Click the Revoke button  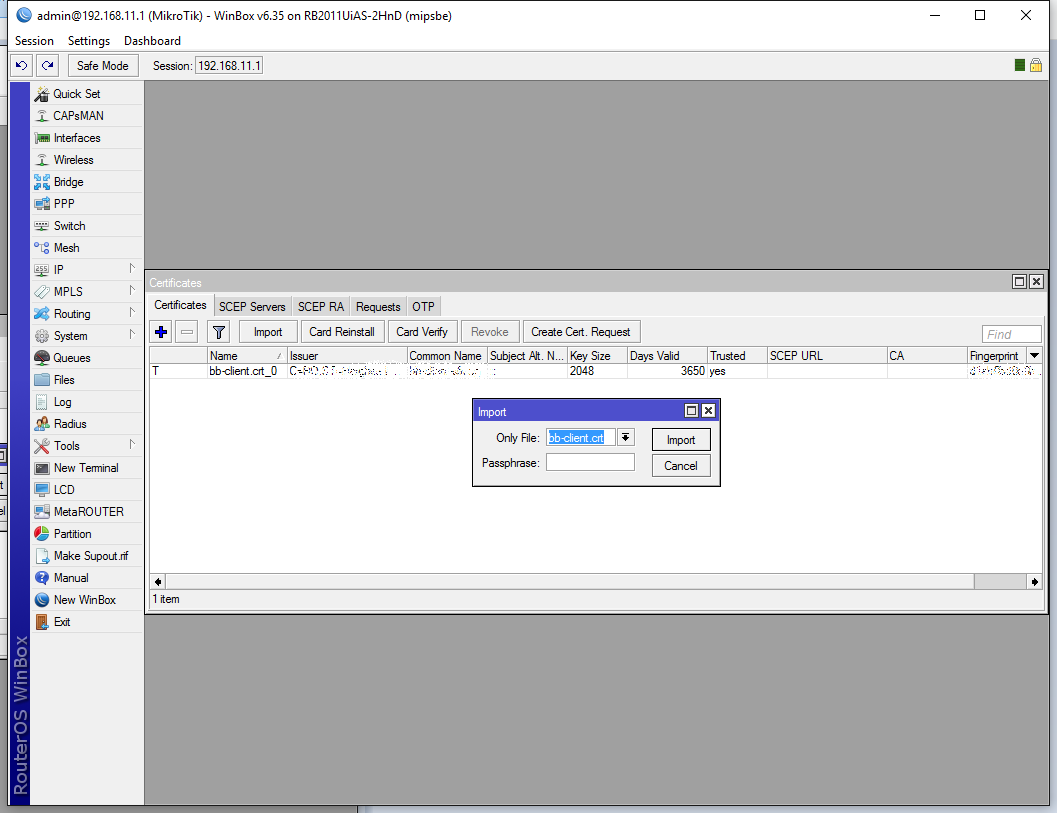(x=490, y=332)
